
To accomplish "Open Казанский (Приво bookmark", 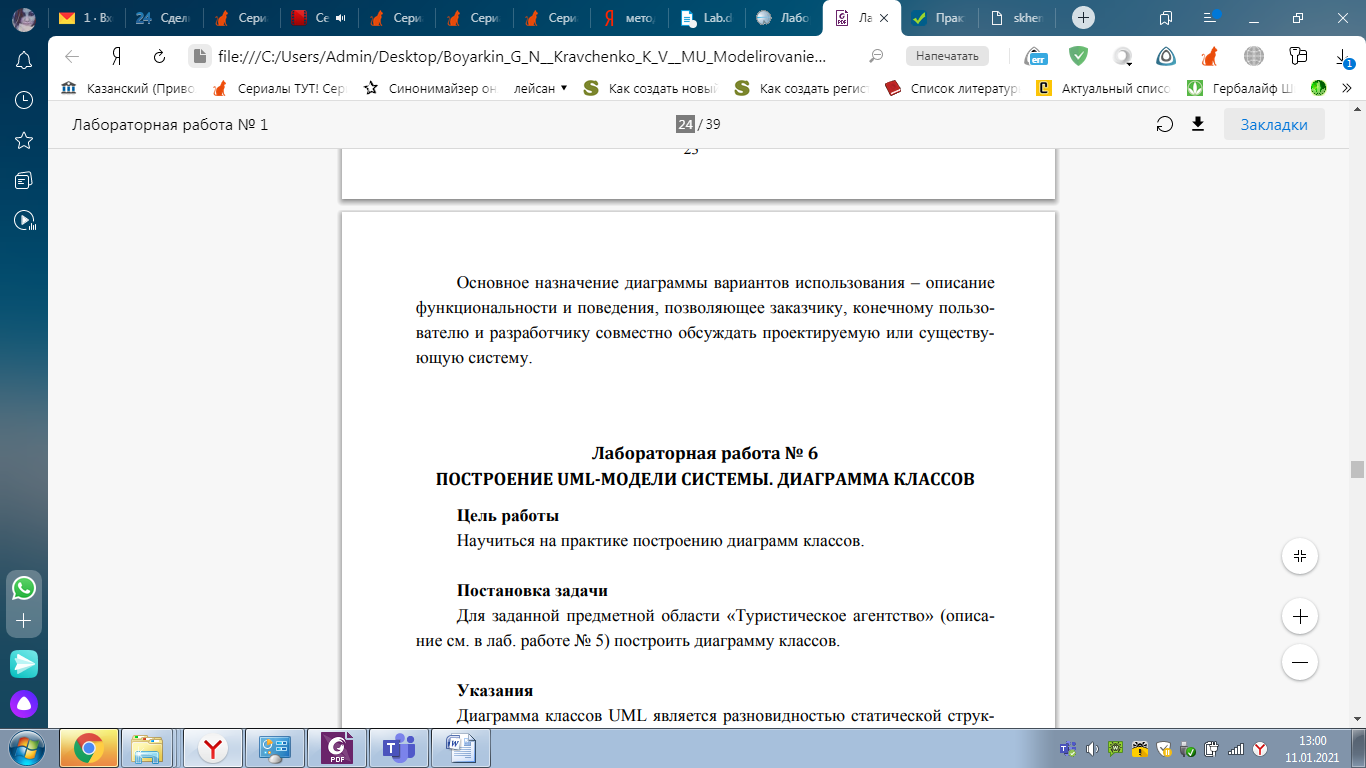I will pos(128,88).
